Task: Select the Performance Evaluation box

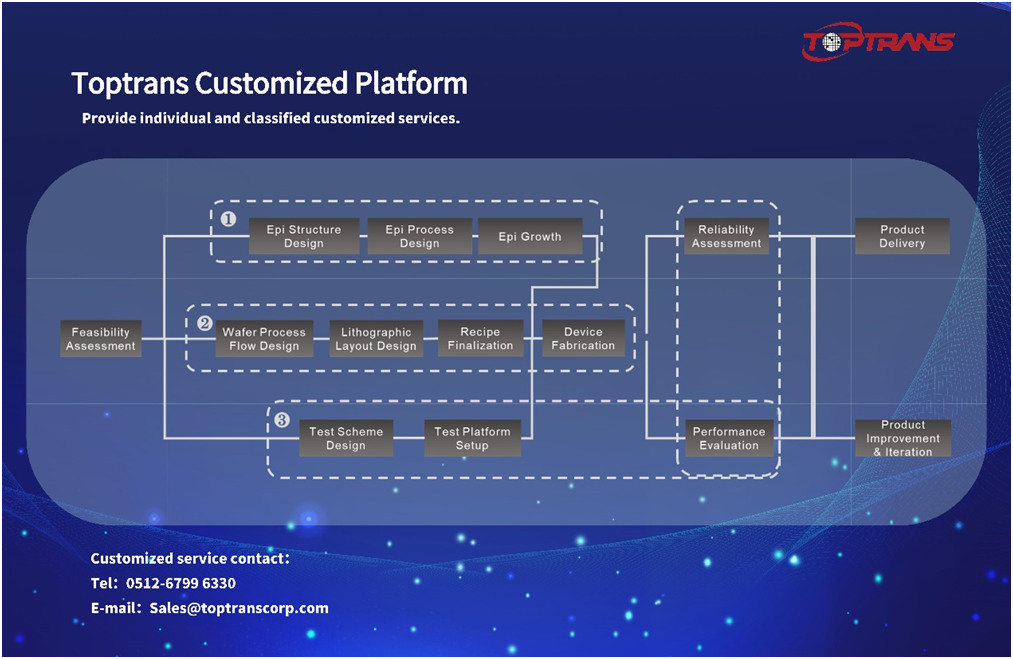Action: coord(728,438)
